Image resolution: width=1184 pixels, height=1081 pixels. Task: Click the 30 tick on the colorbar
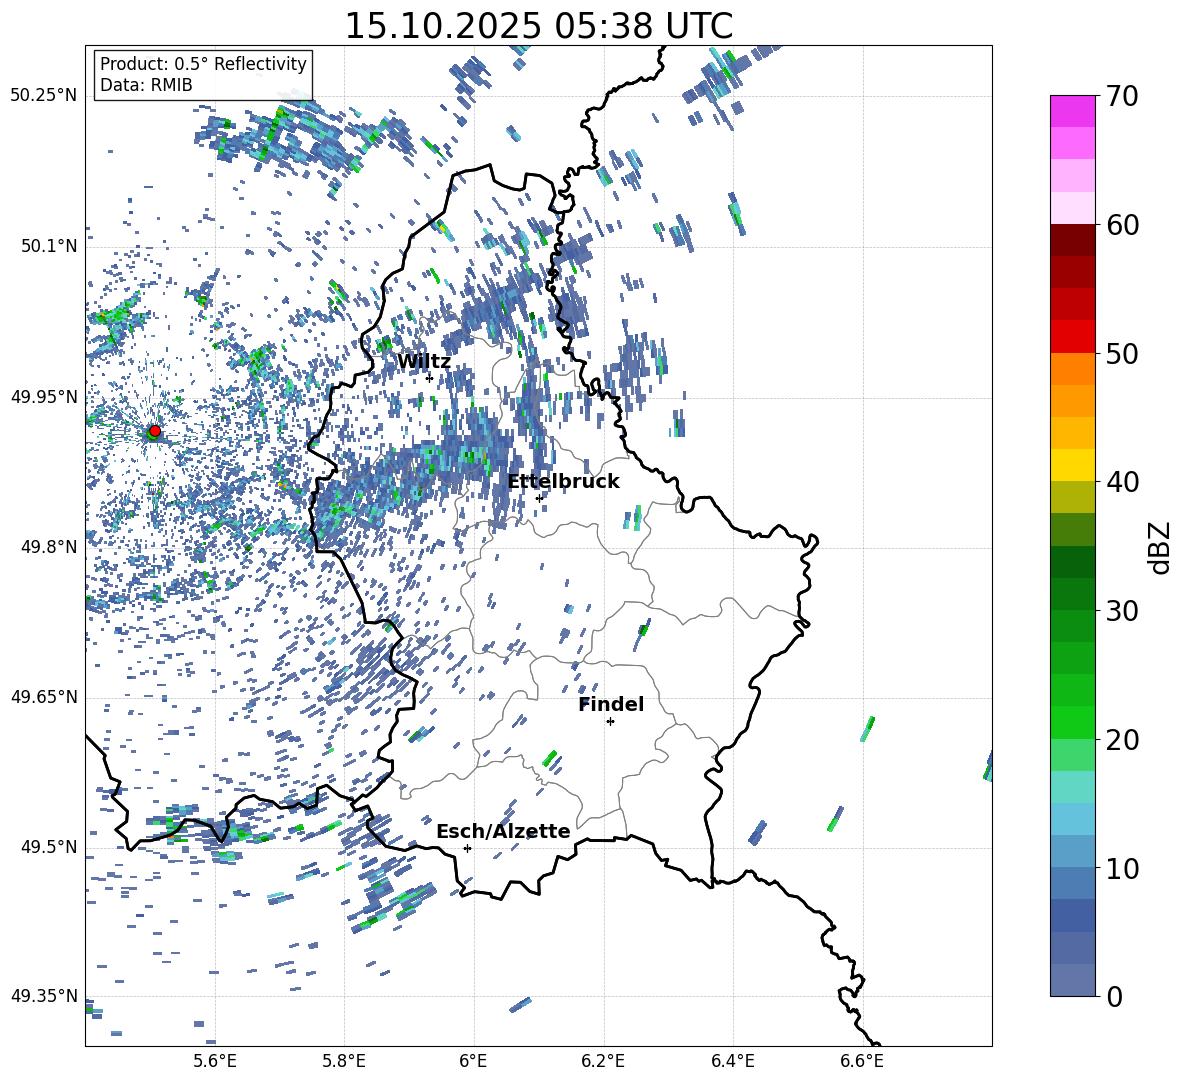point(1122,611)
